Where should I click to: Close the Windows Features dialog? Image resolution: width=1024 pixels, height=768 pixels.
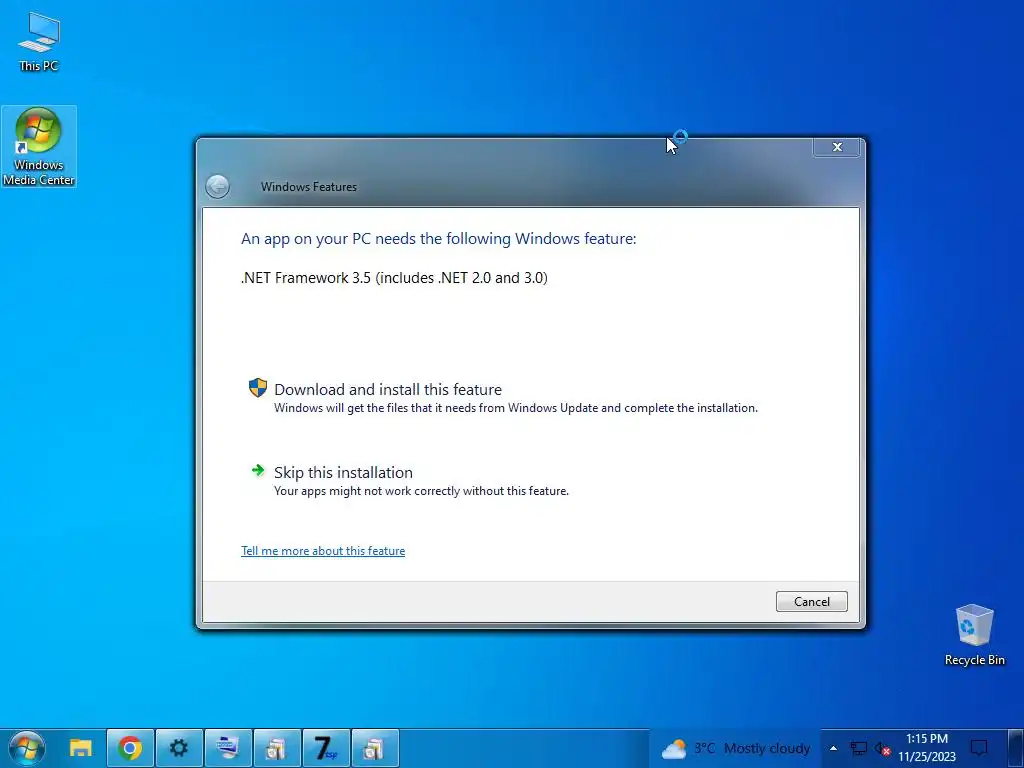[837, 147]
